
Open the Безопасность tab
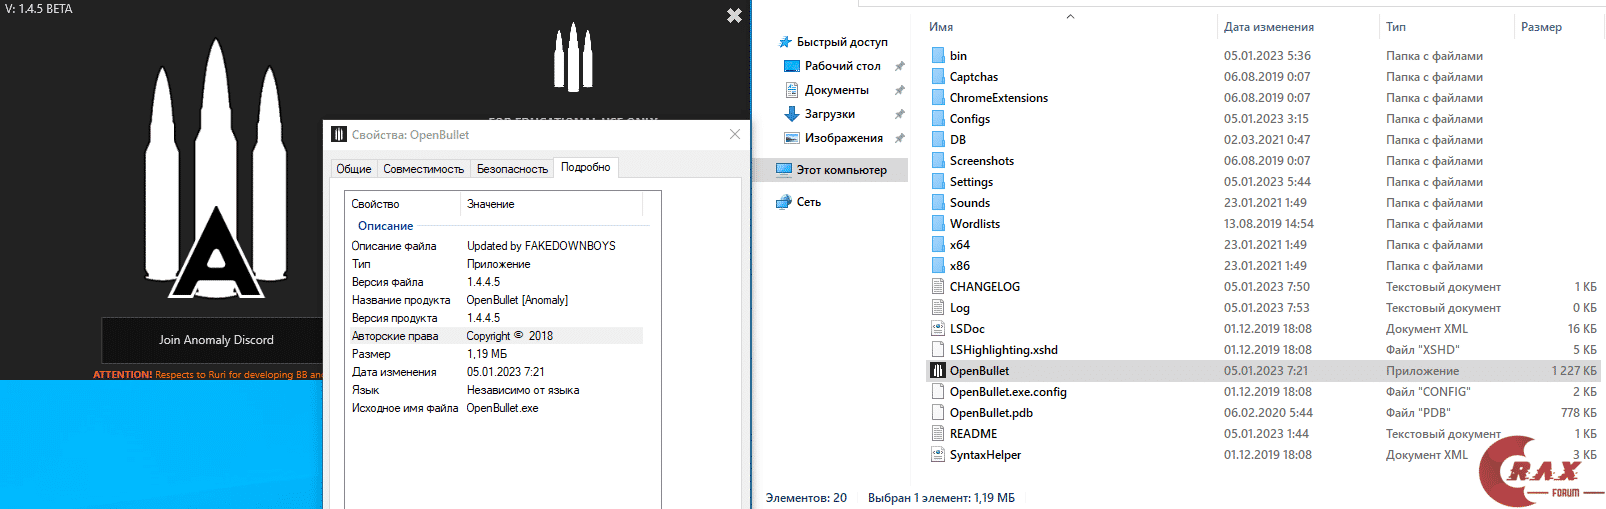[513, 169]
